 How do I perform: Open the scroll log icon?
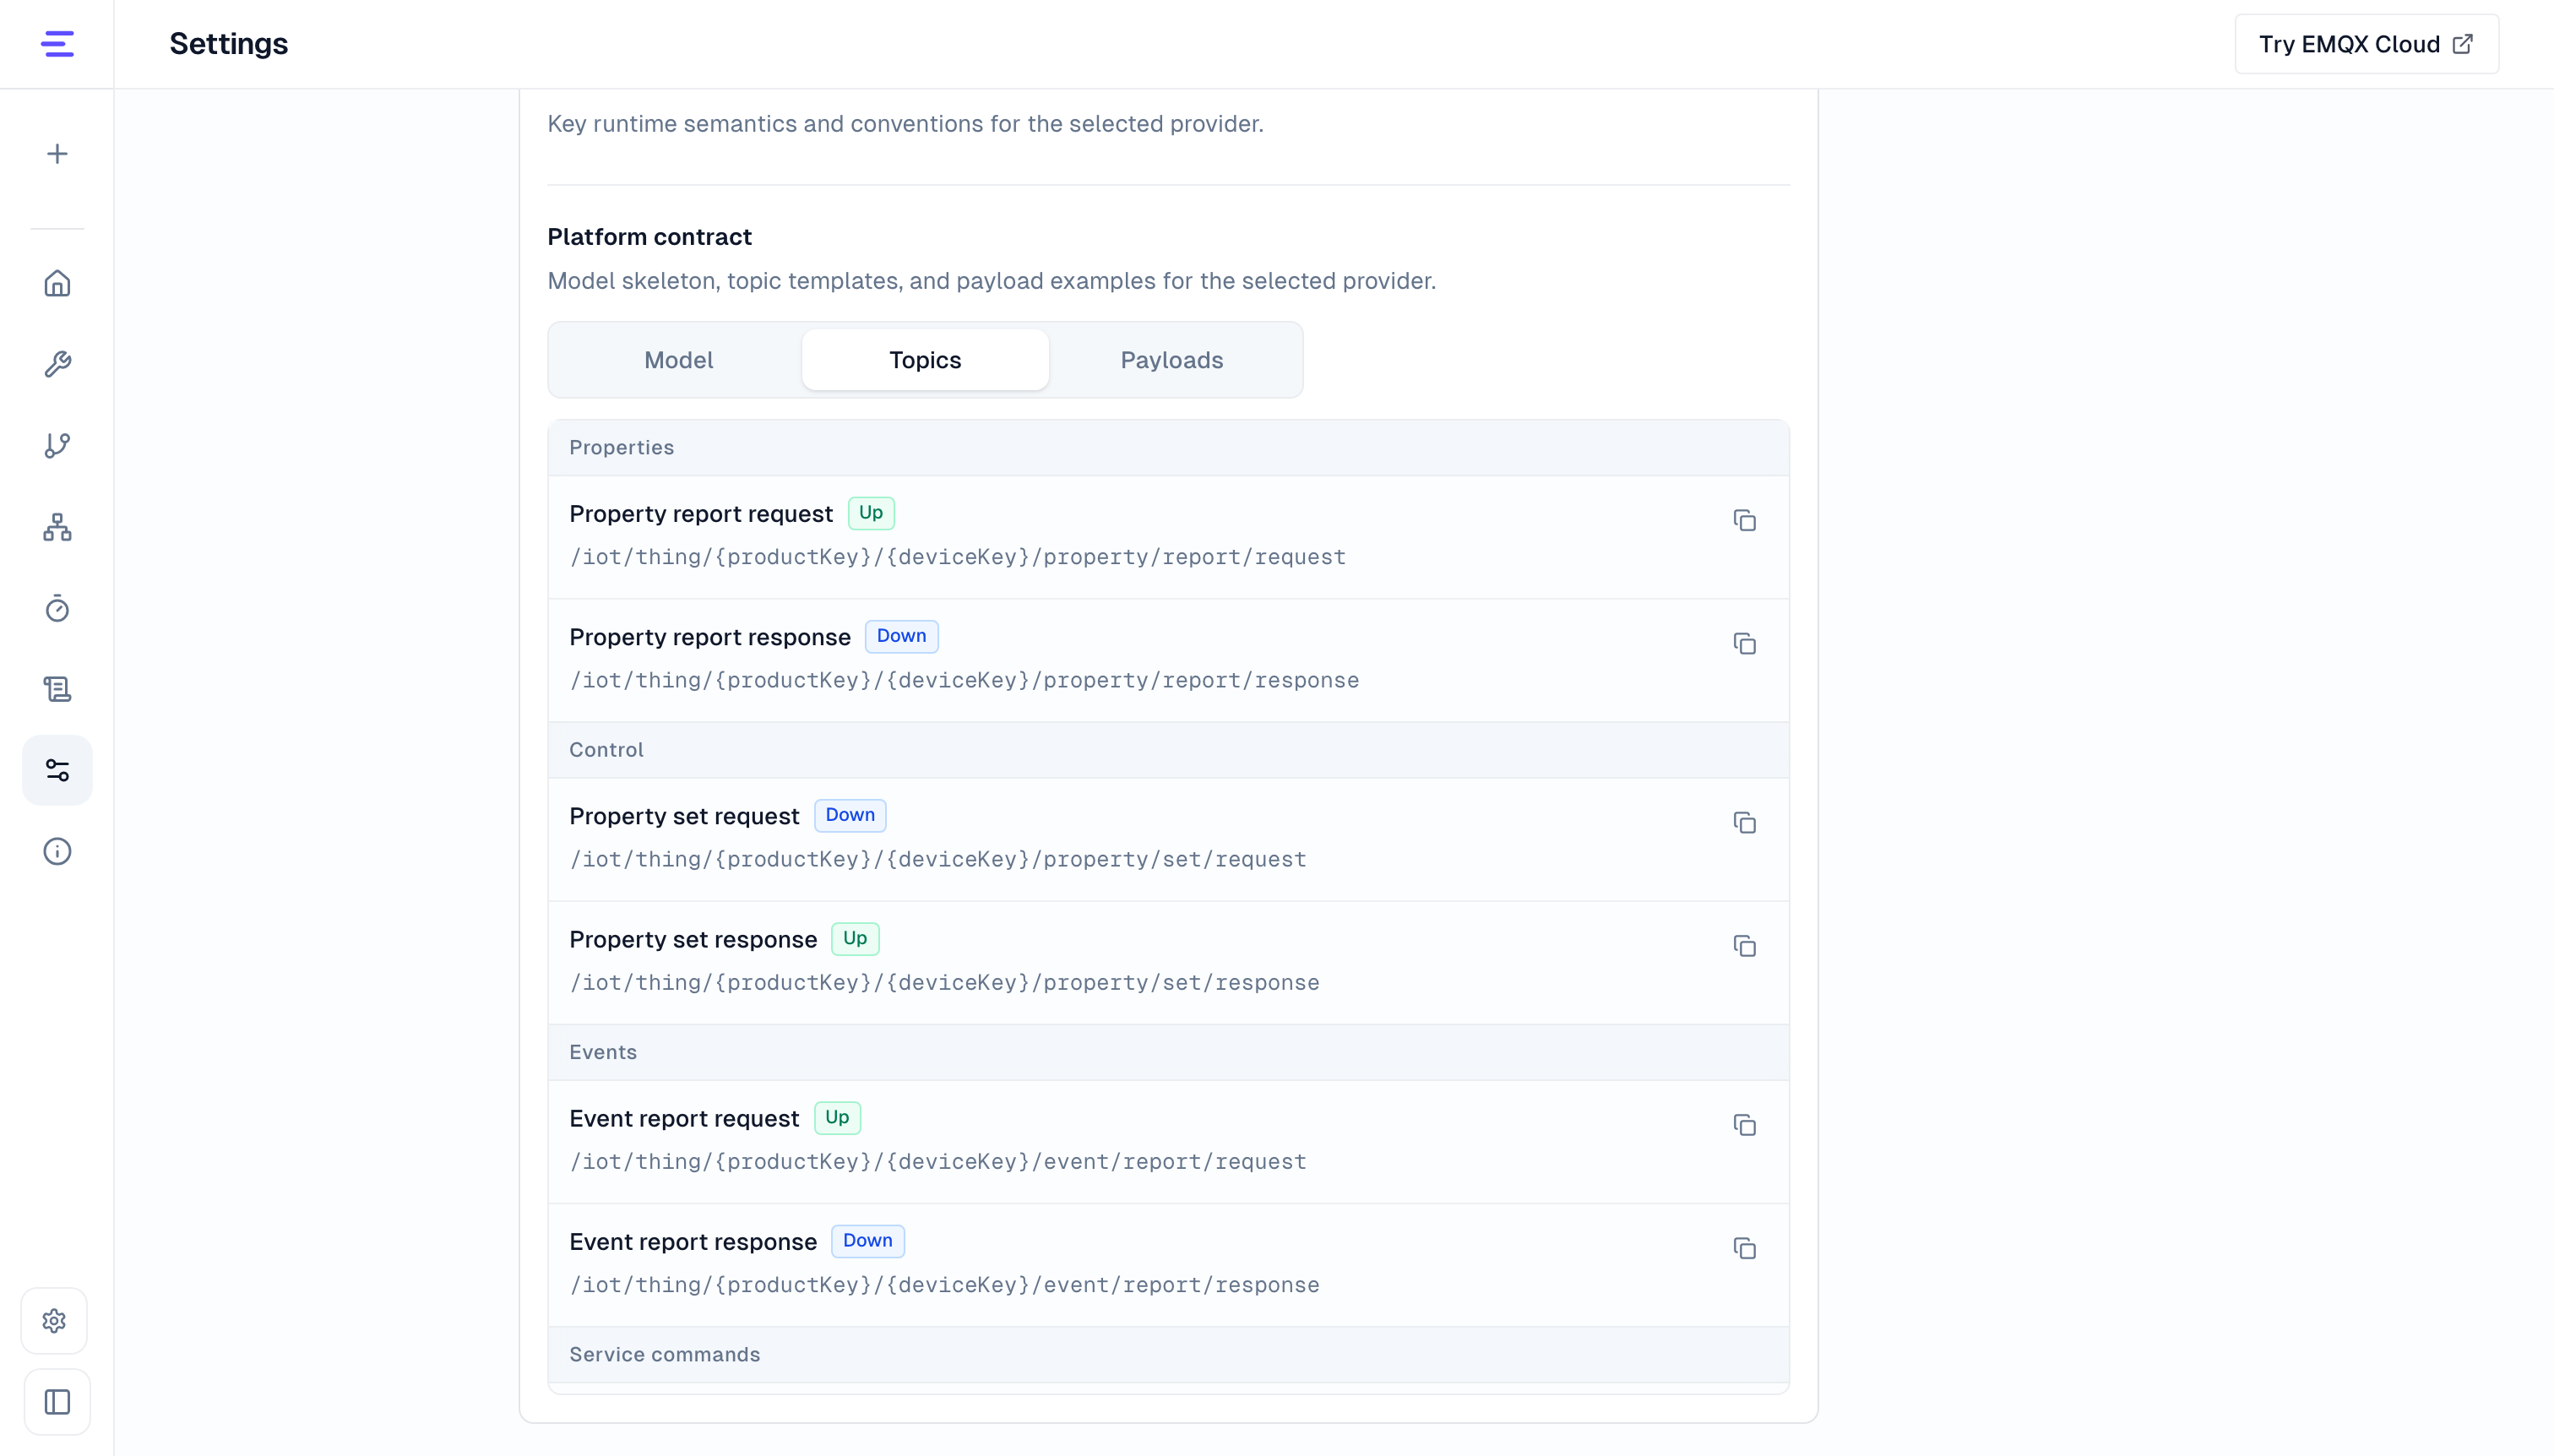pos(57,689)
